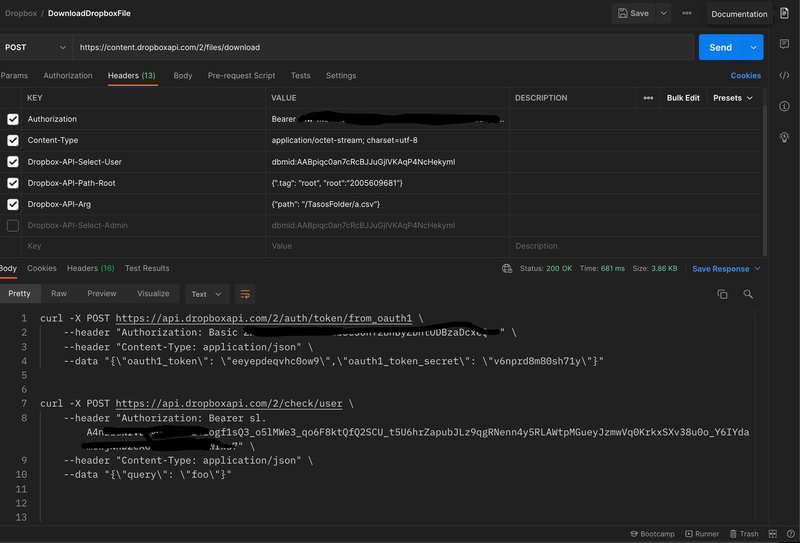This screenshot has height=543, width=800.
Task: Switch to the Pre-request Script tab
Action: 241,76
